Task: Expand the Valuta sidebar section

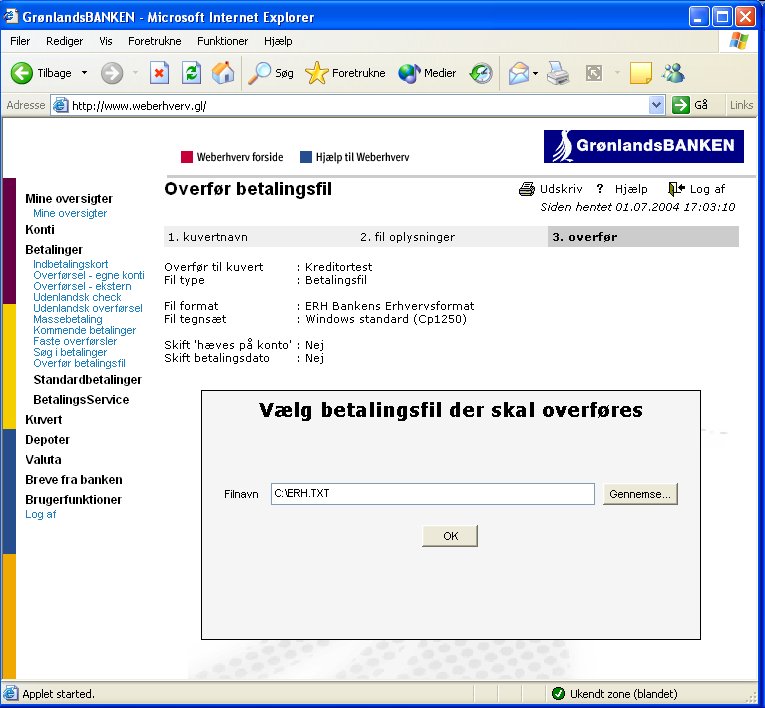Action: [43, 460]
